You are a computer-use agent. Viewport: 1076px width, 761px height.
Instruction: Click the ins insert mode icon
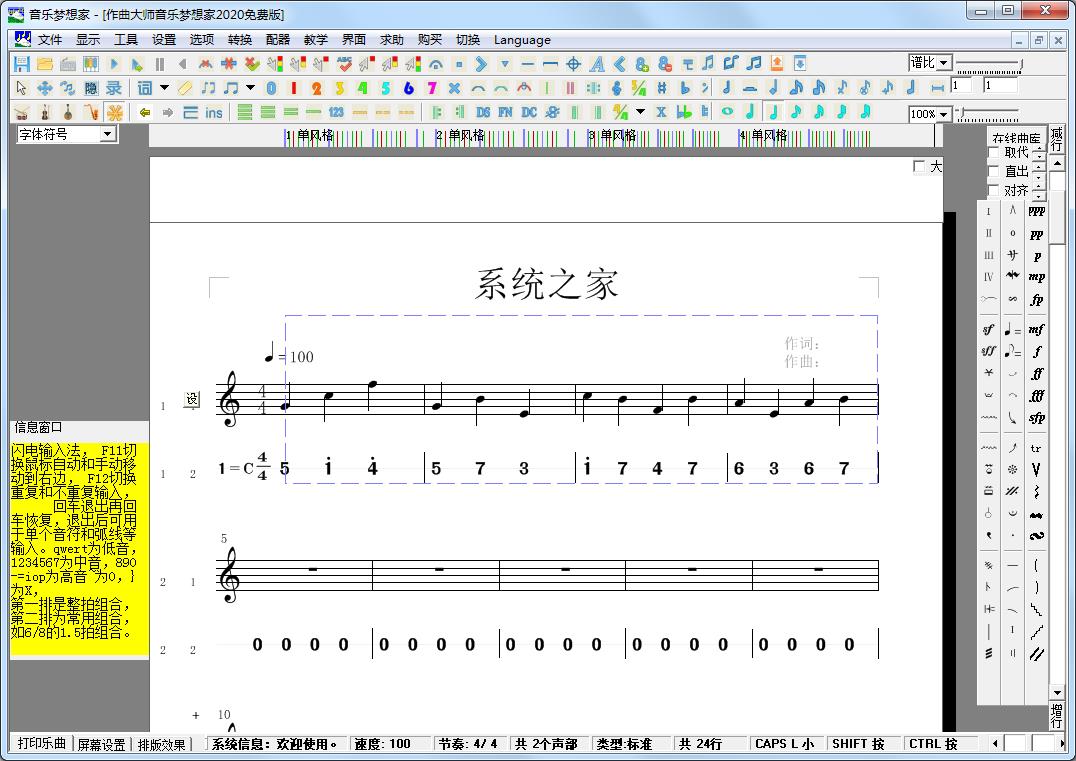pos(213,113)
